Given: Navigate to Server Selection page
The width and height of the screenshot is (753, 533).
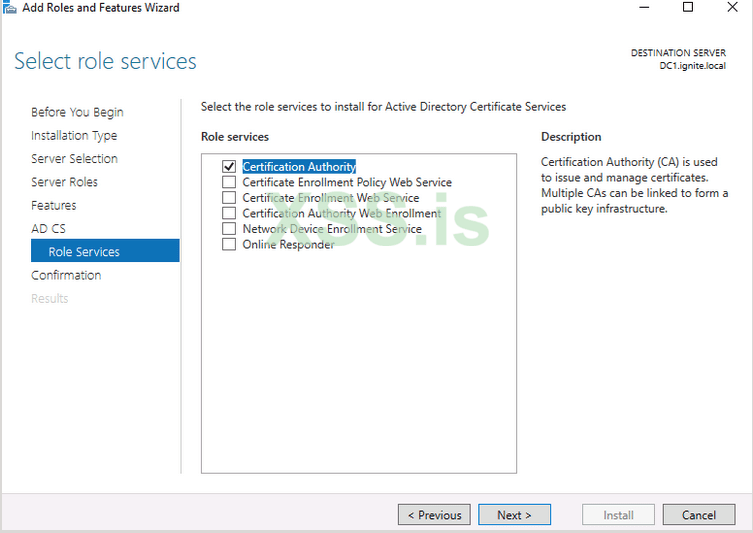Looking at the screenshot, I should (x=74, y=159).
